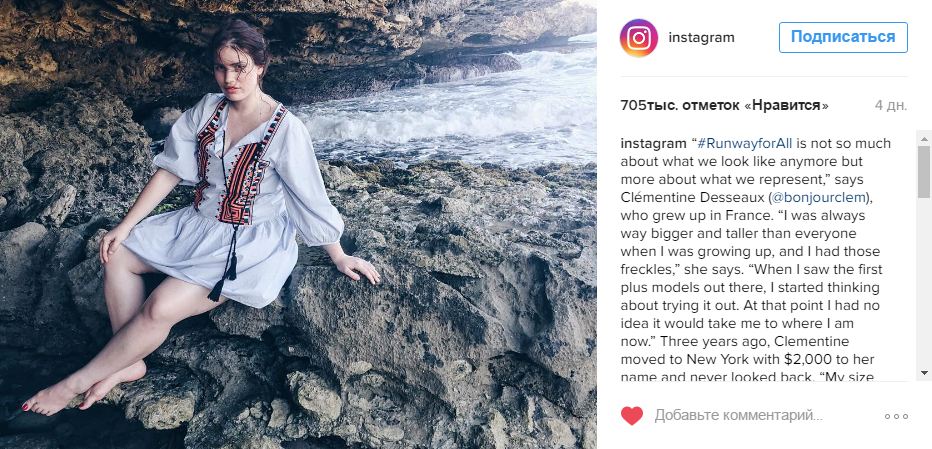
Task: Click the 4 дн. post timestamp
Action: [890, 105]
